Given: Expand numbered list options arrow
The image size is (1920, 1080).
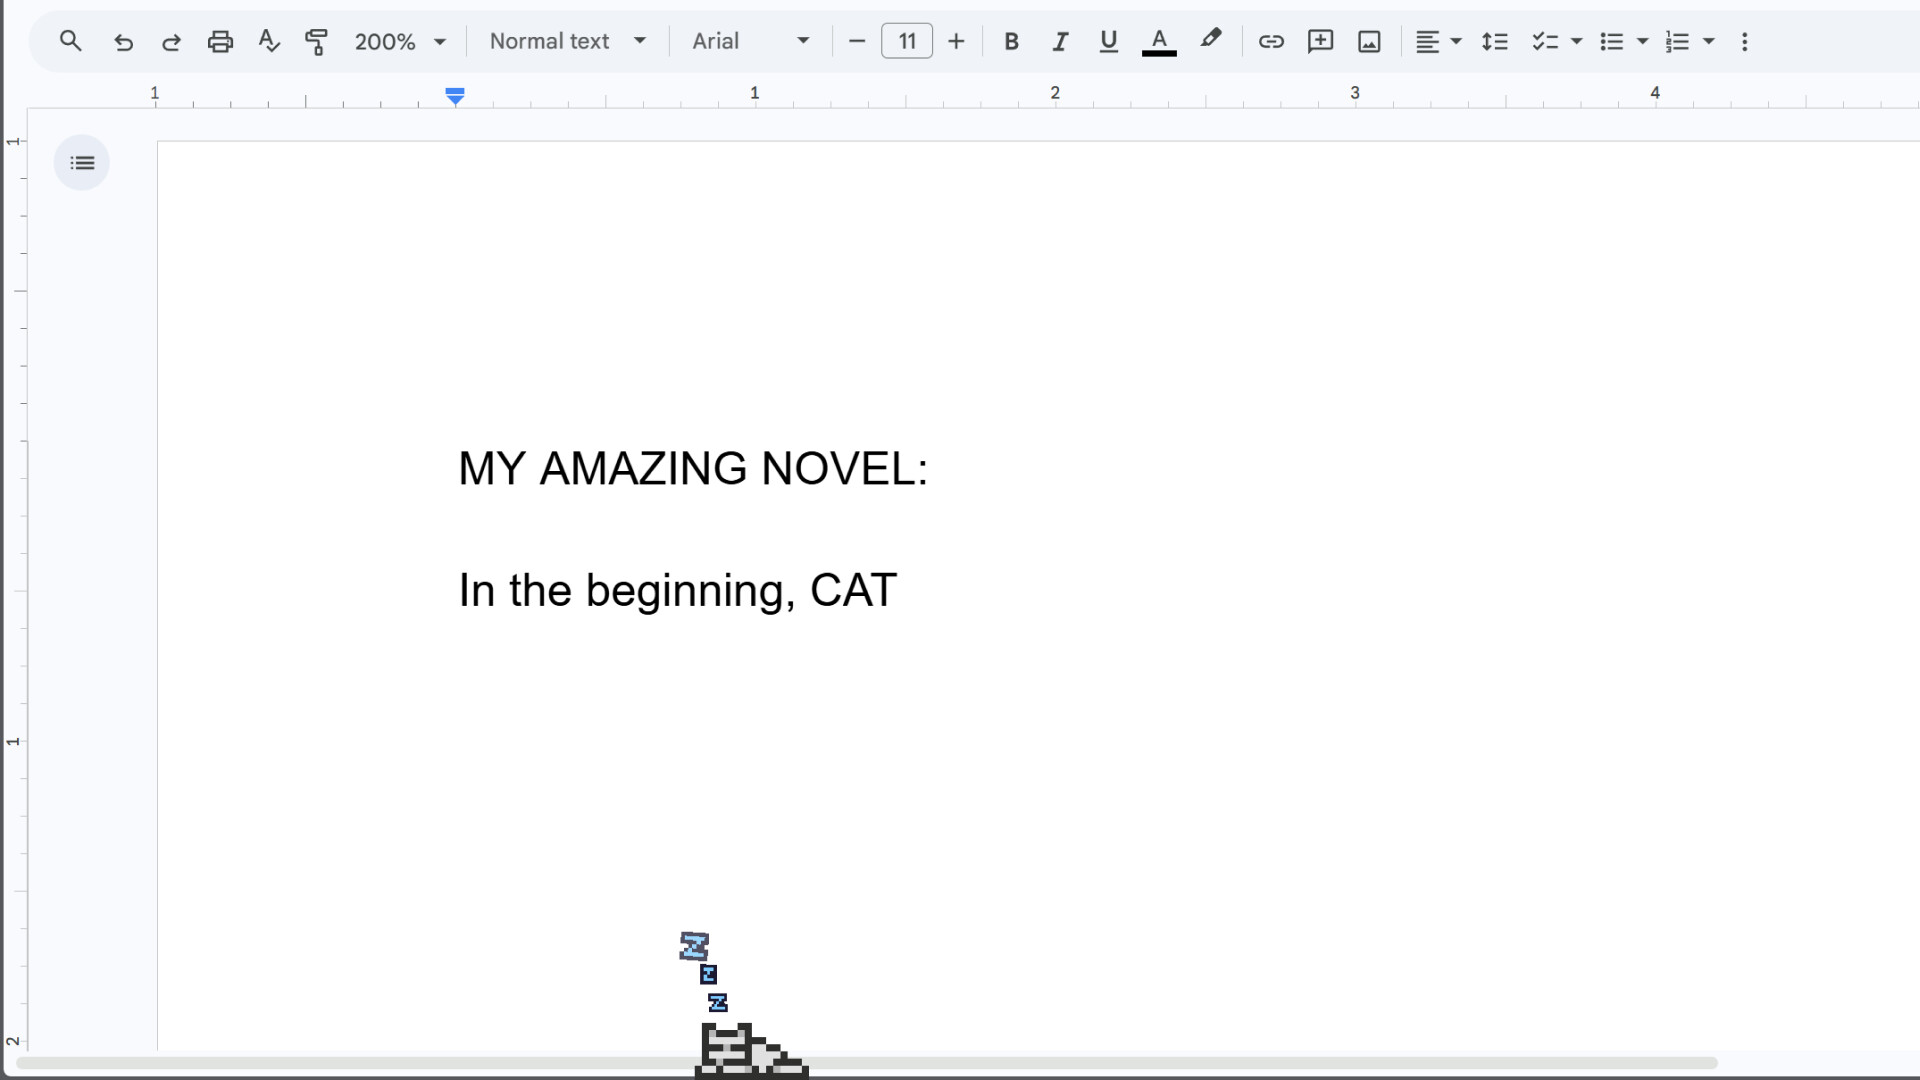Looking at the screenshot, I should coord(1709,41).
